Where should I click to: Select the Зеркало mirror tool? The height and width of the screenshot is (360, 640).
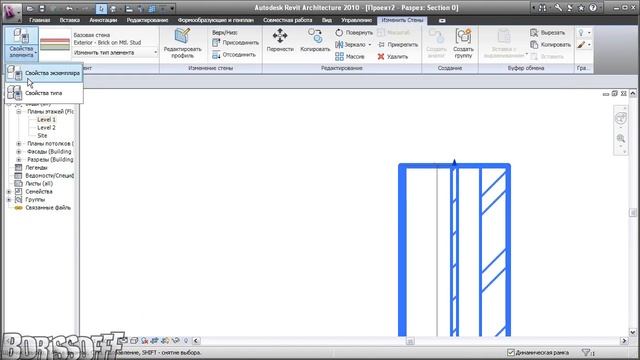pyautogui.click(x=350, y=44)
